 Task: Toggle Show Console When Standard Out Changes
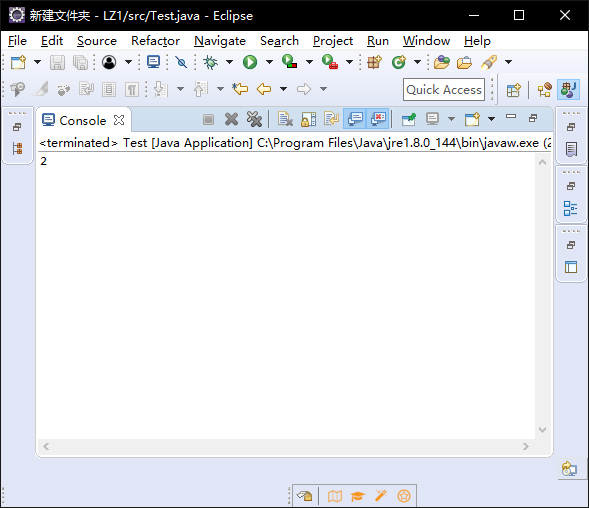(x=355, y=119)
